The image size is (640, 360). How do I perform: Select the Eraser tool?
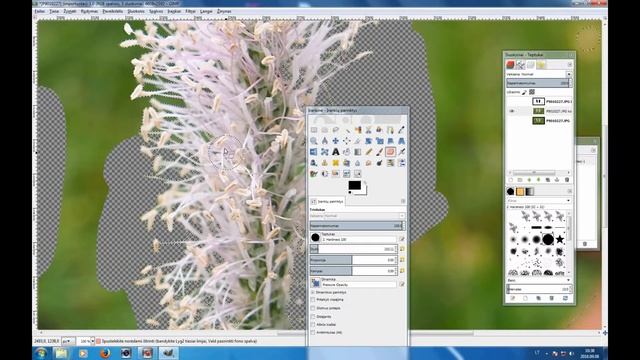click(x=391, y=152)
